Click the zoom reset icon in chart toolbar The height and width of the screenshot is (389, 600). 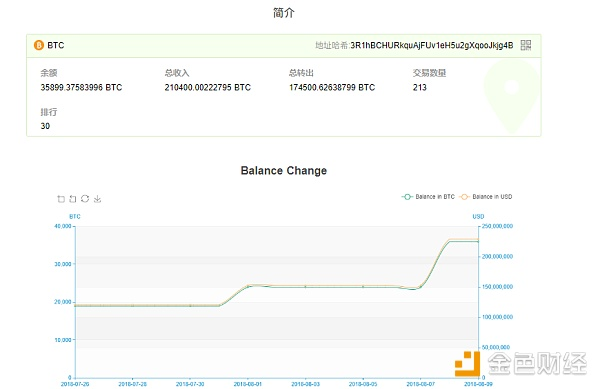click(x=73, y=199)
